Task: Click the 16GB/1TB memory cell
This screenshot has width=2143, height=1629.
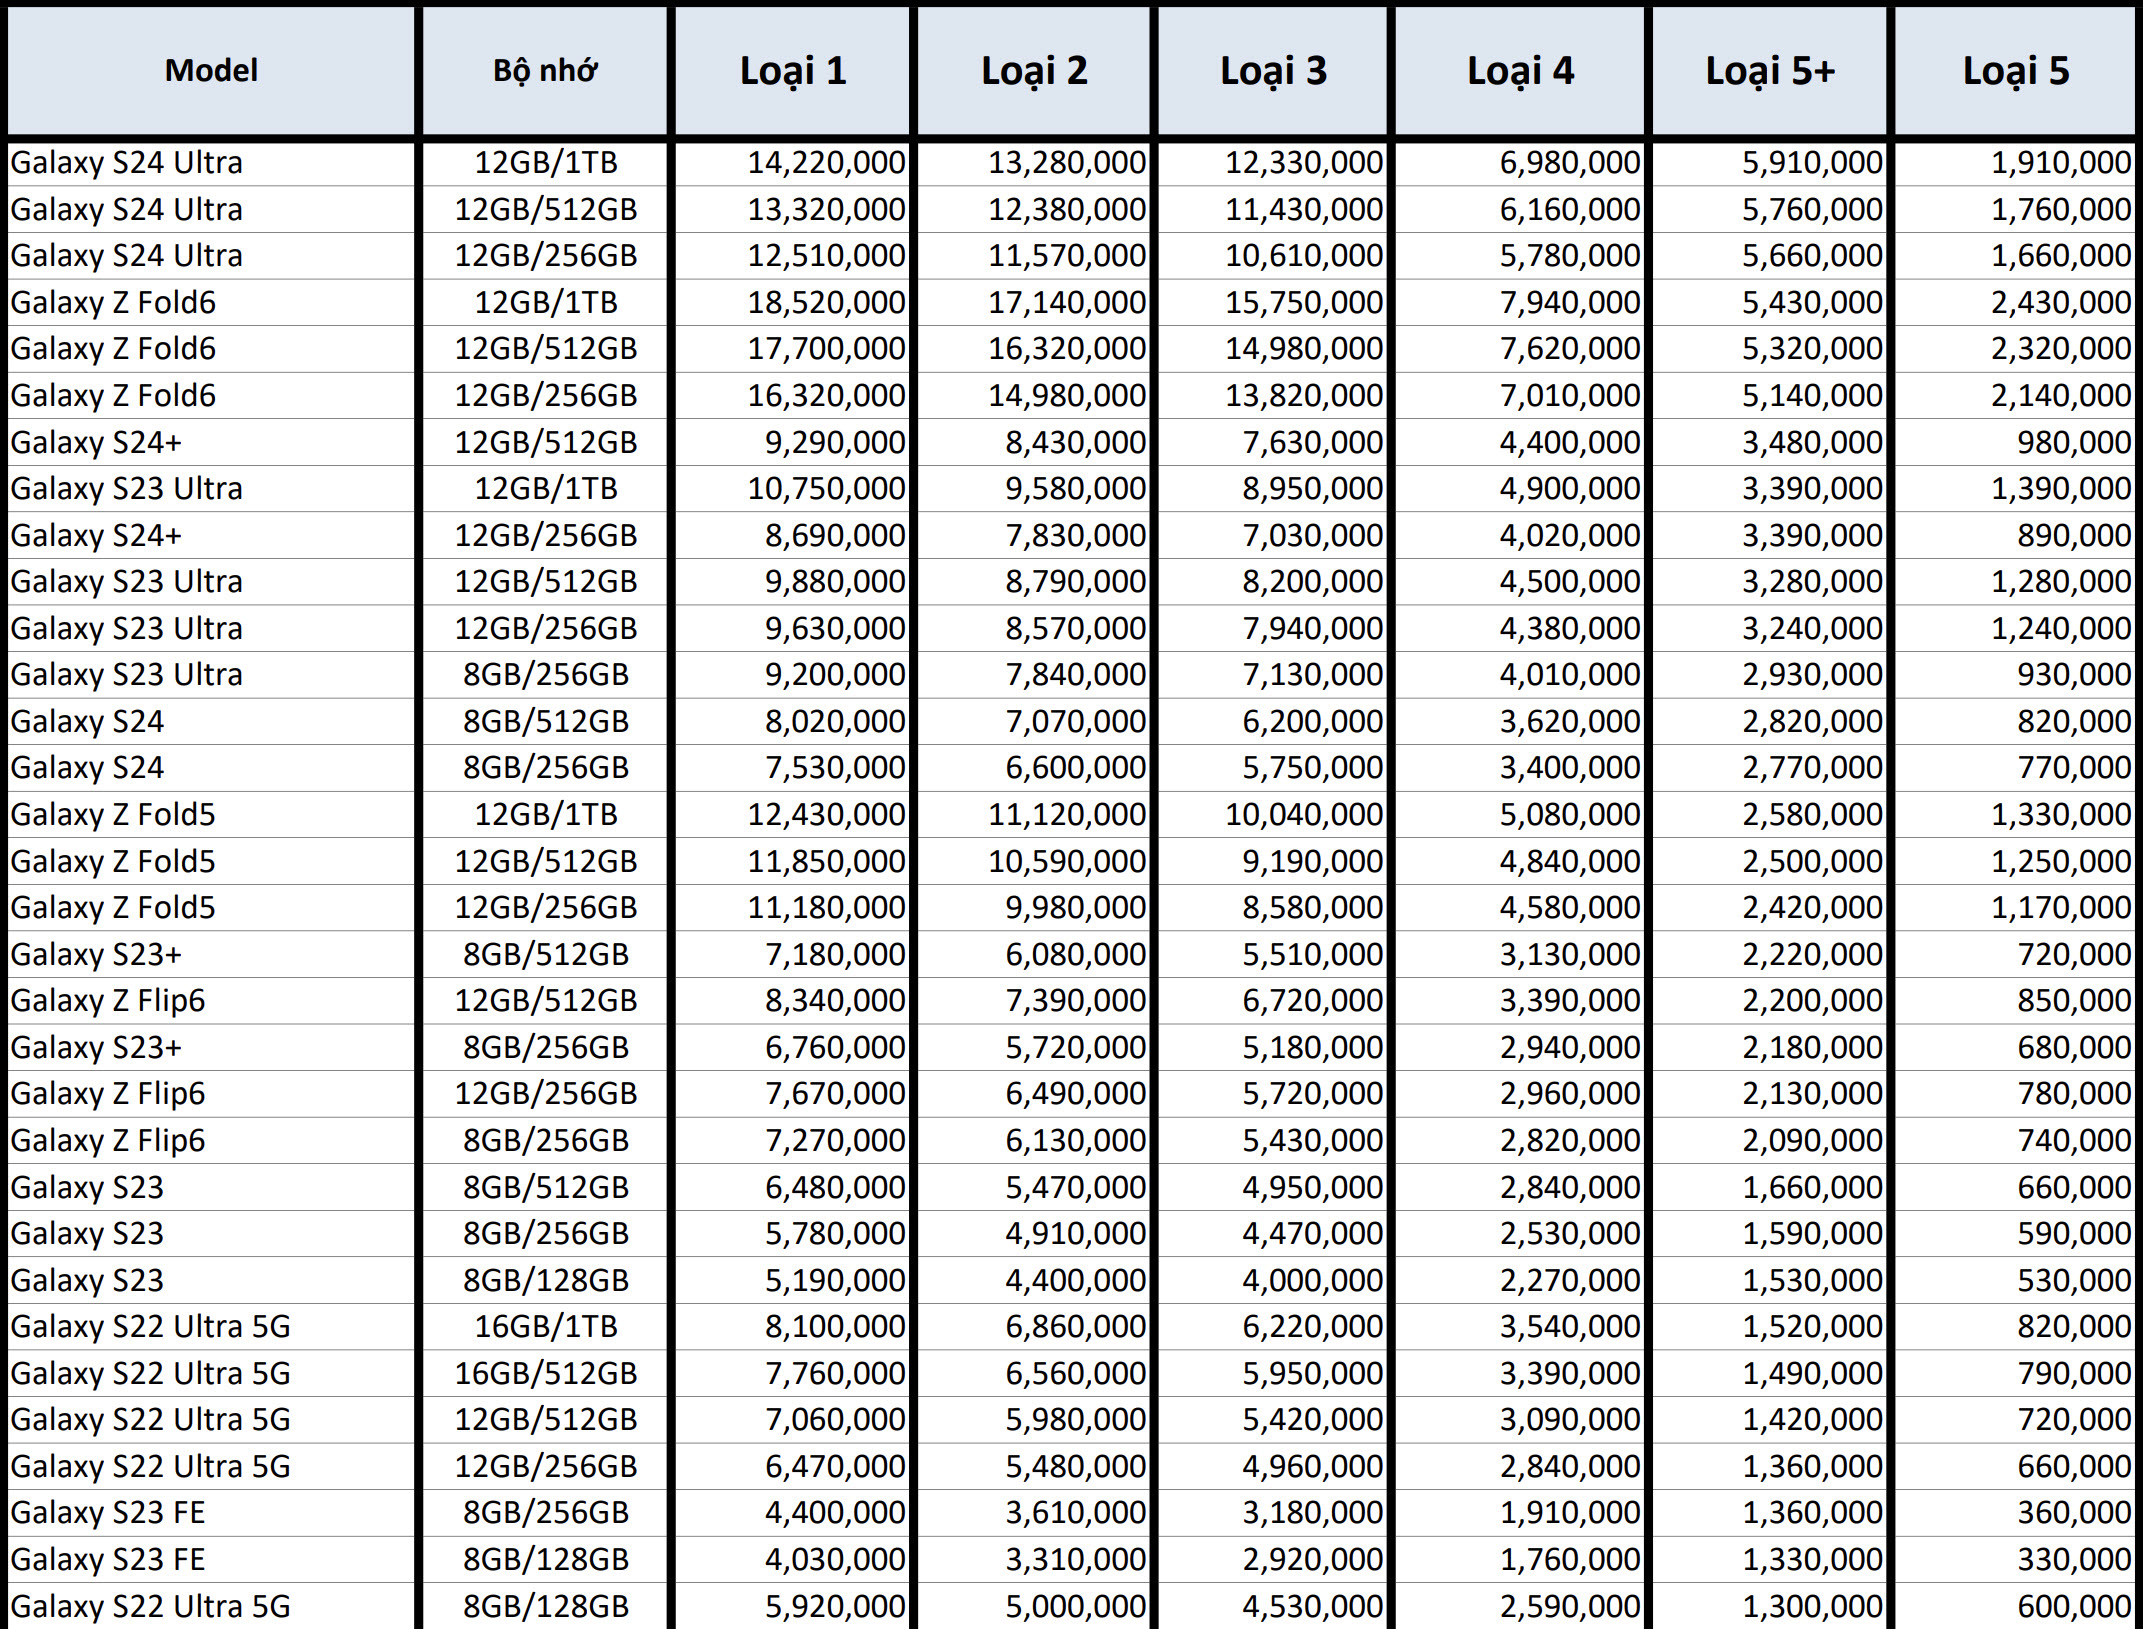Action: 545,1327
